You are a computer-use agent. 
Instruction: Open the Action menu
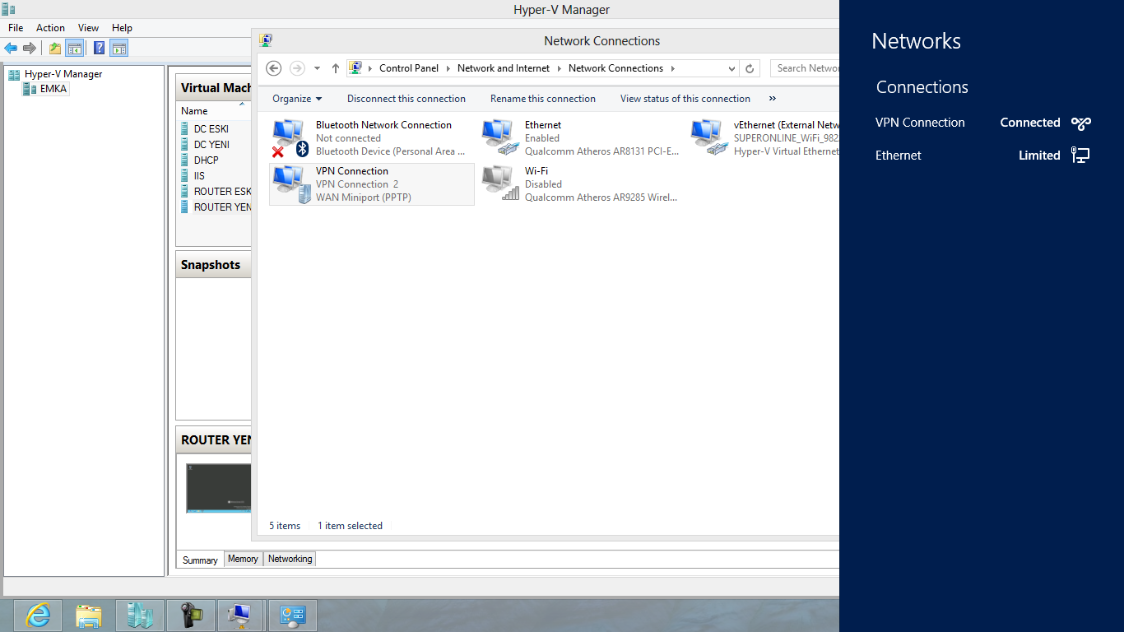pyautogui.click(x=50, y=28)
